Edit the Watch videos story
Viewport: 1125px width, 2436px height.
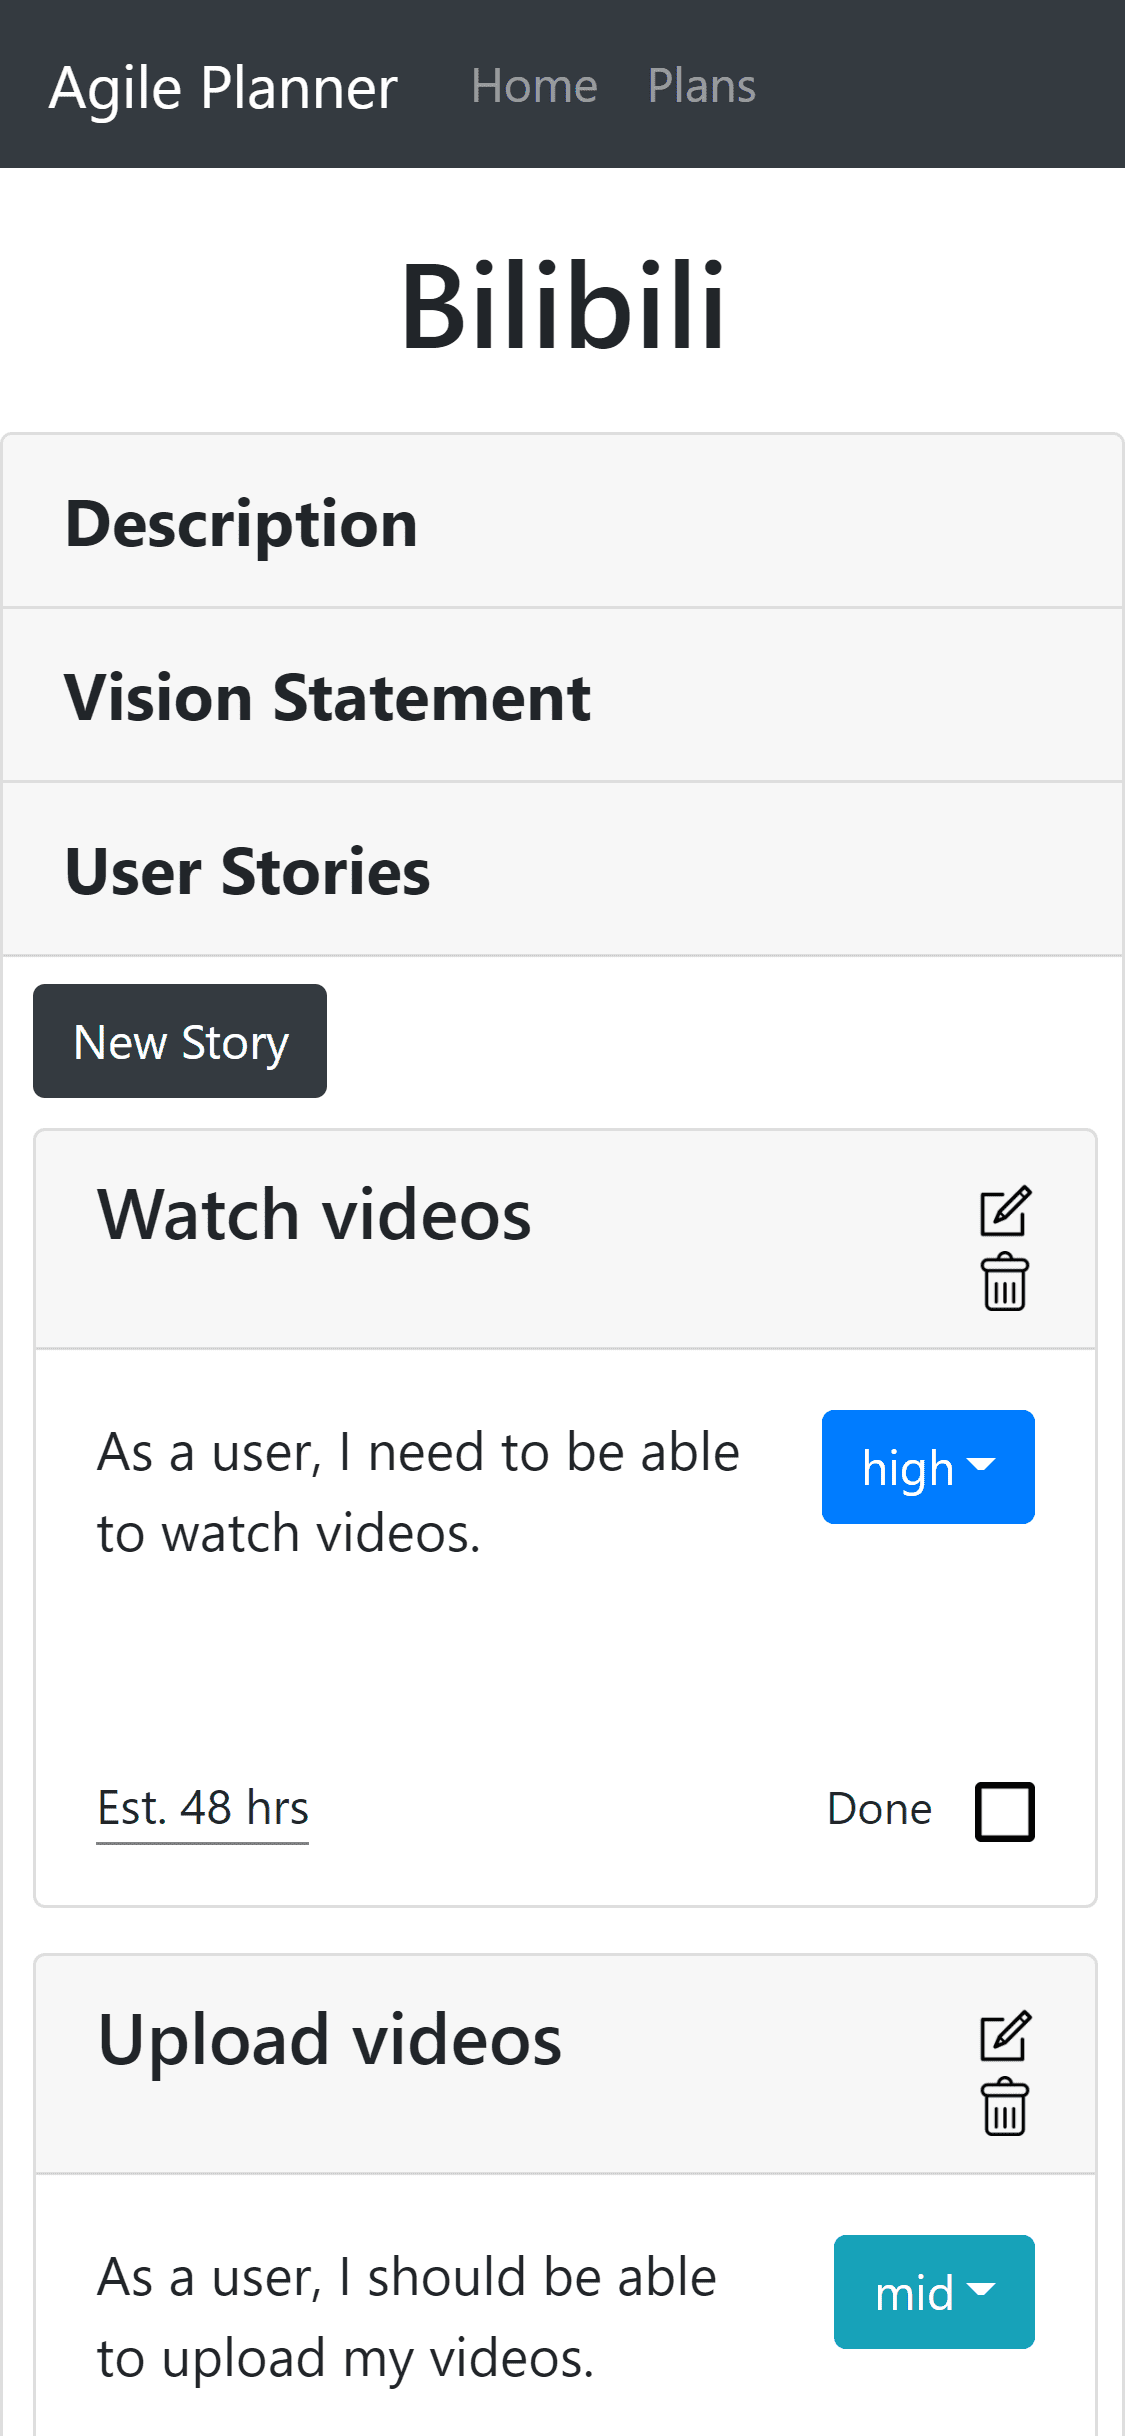(1004, 1212)
